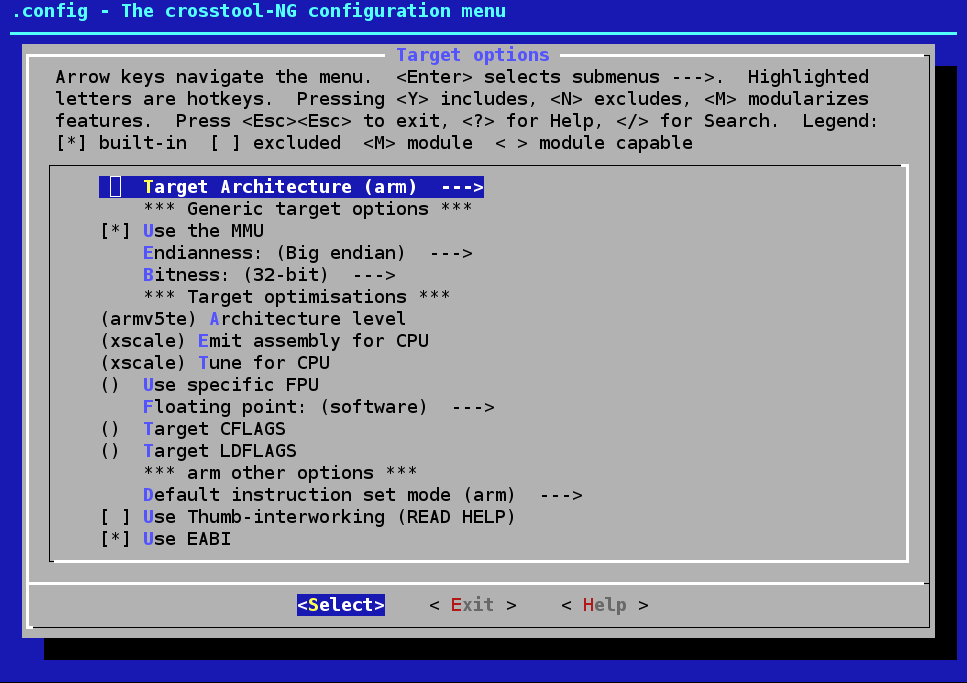The height and width of the screenshot is (683, 967).
Task: Select the Target CFLAGS entry
Action: point(193,429)
